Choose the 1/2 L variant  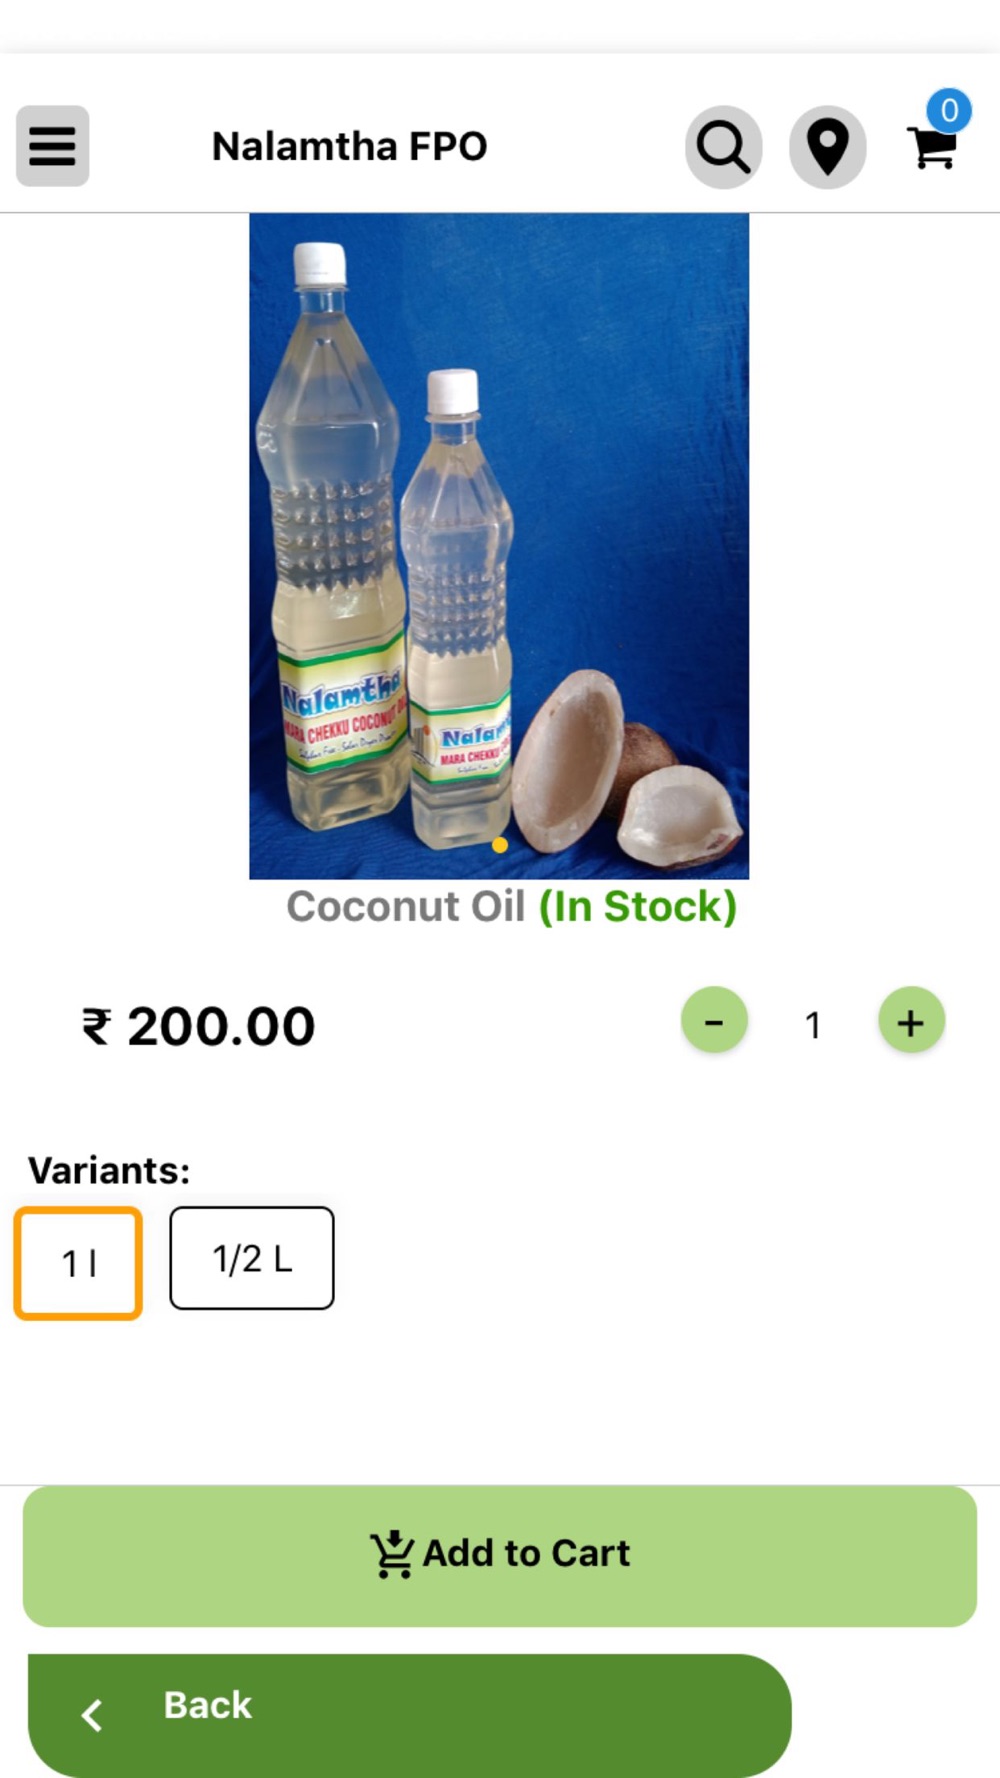pyautogui.click(x=252, y=1258)
